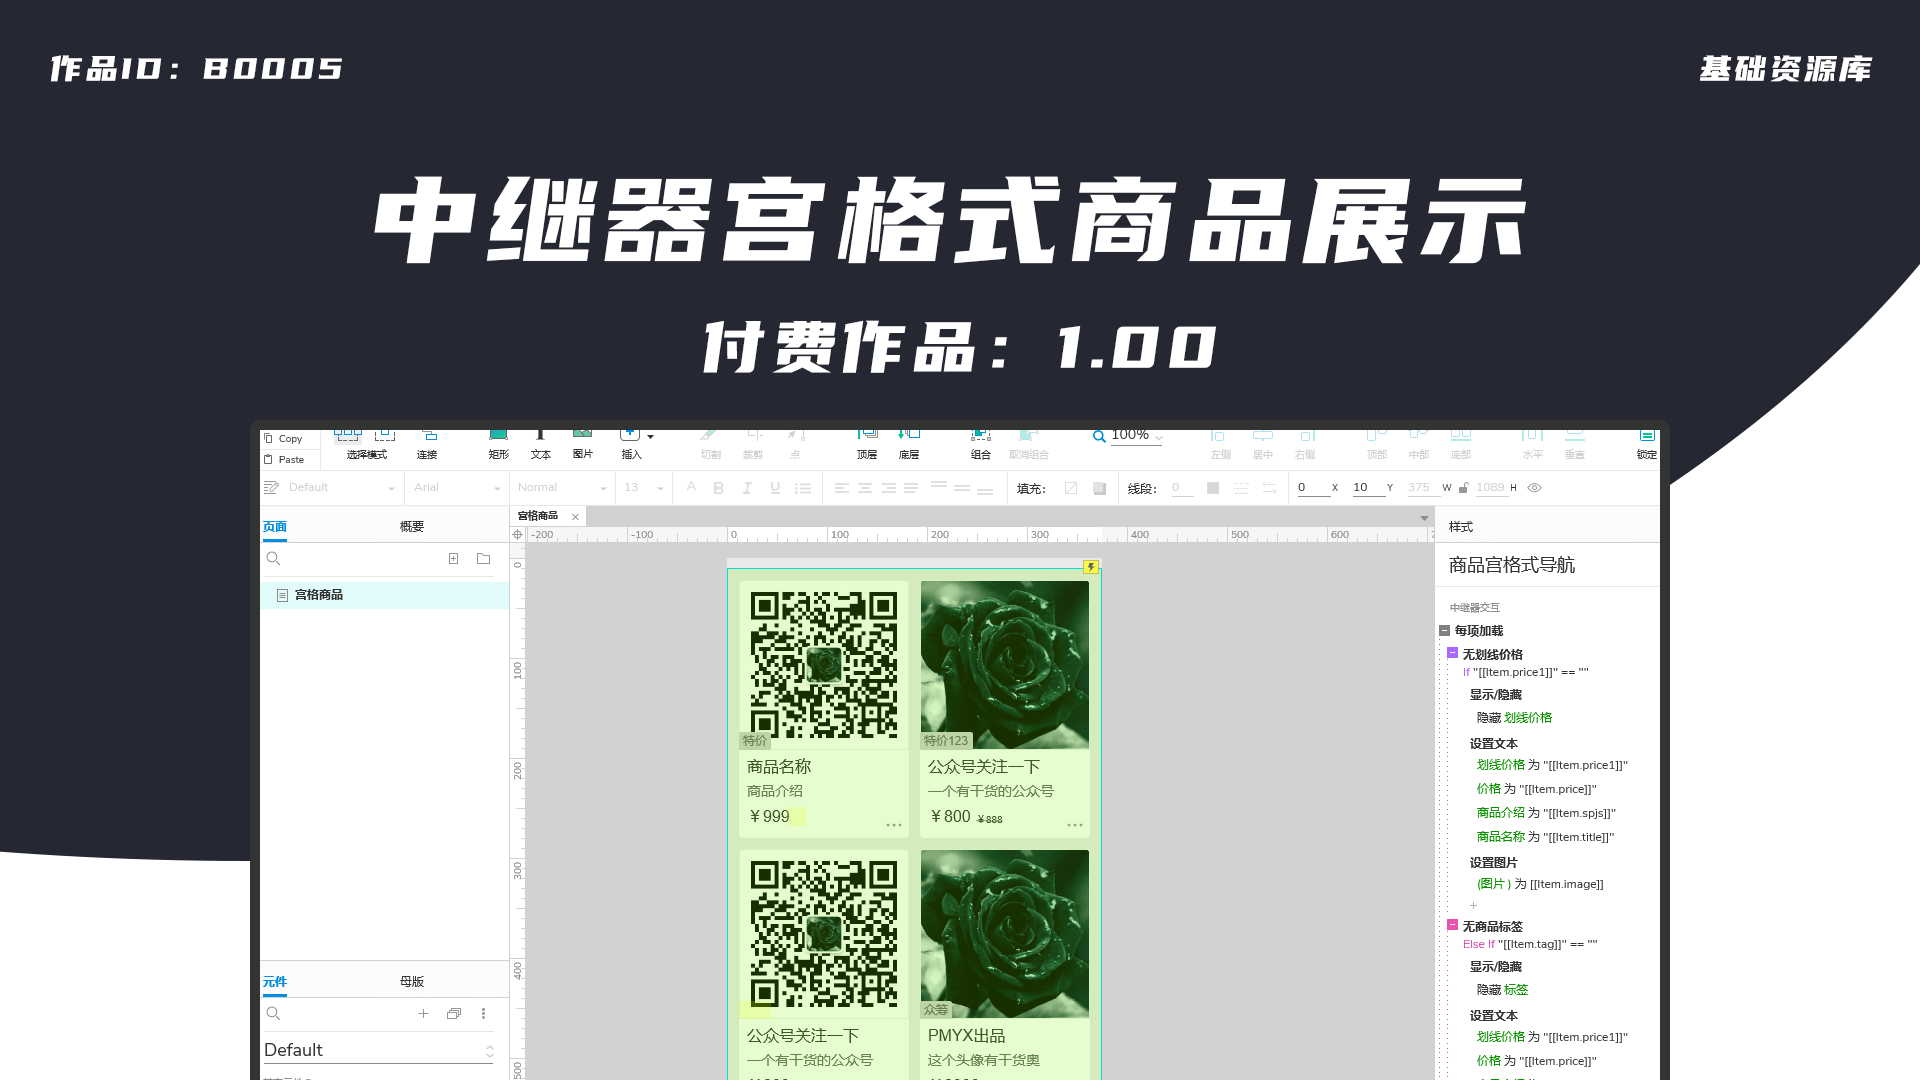Image resolution: width=1920 pixels, height=1080 pixels.
Task: Switch to the 概要 outline tab
Action: [x=412, y=527]
